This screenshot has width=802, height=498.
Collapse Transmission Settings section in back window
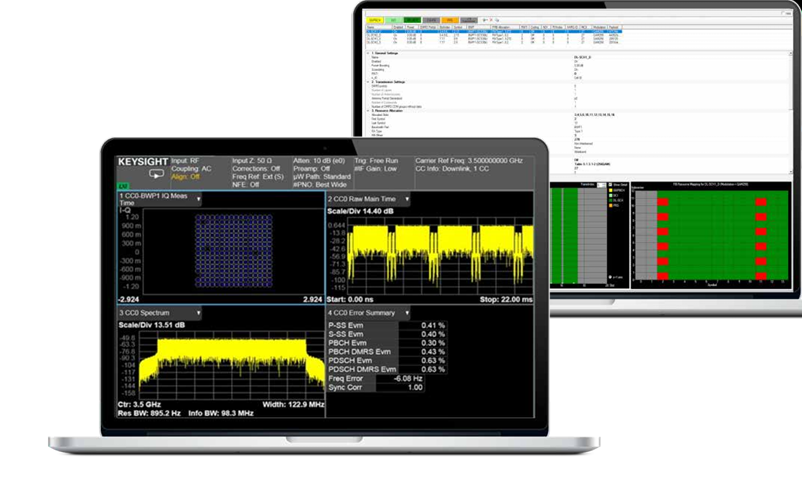click(x=368, y=82)
